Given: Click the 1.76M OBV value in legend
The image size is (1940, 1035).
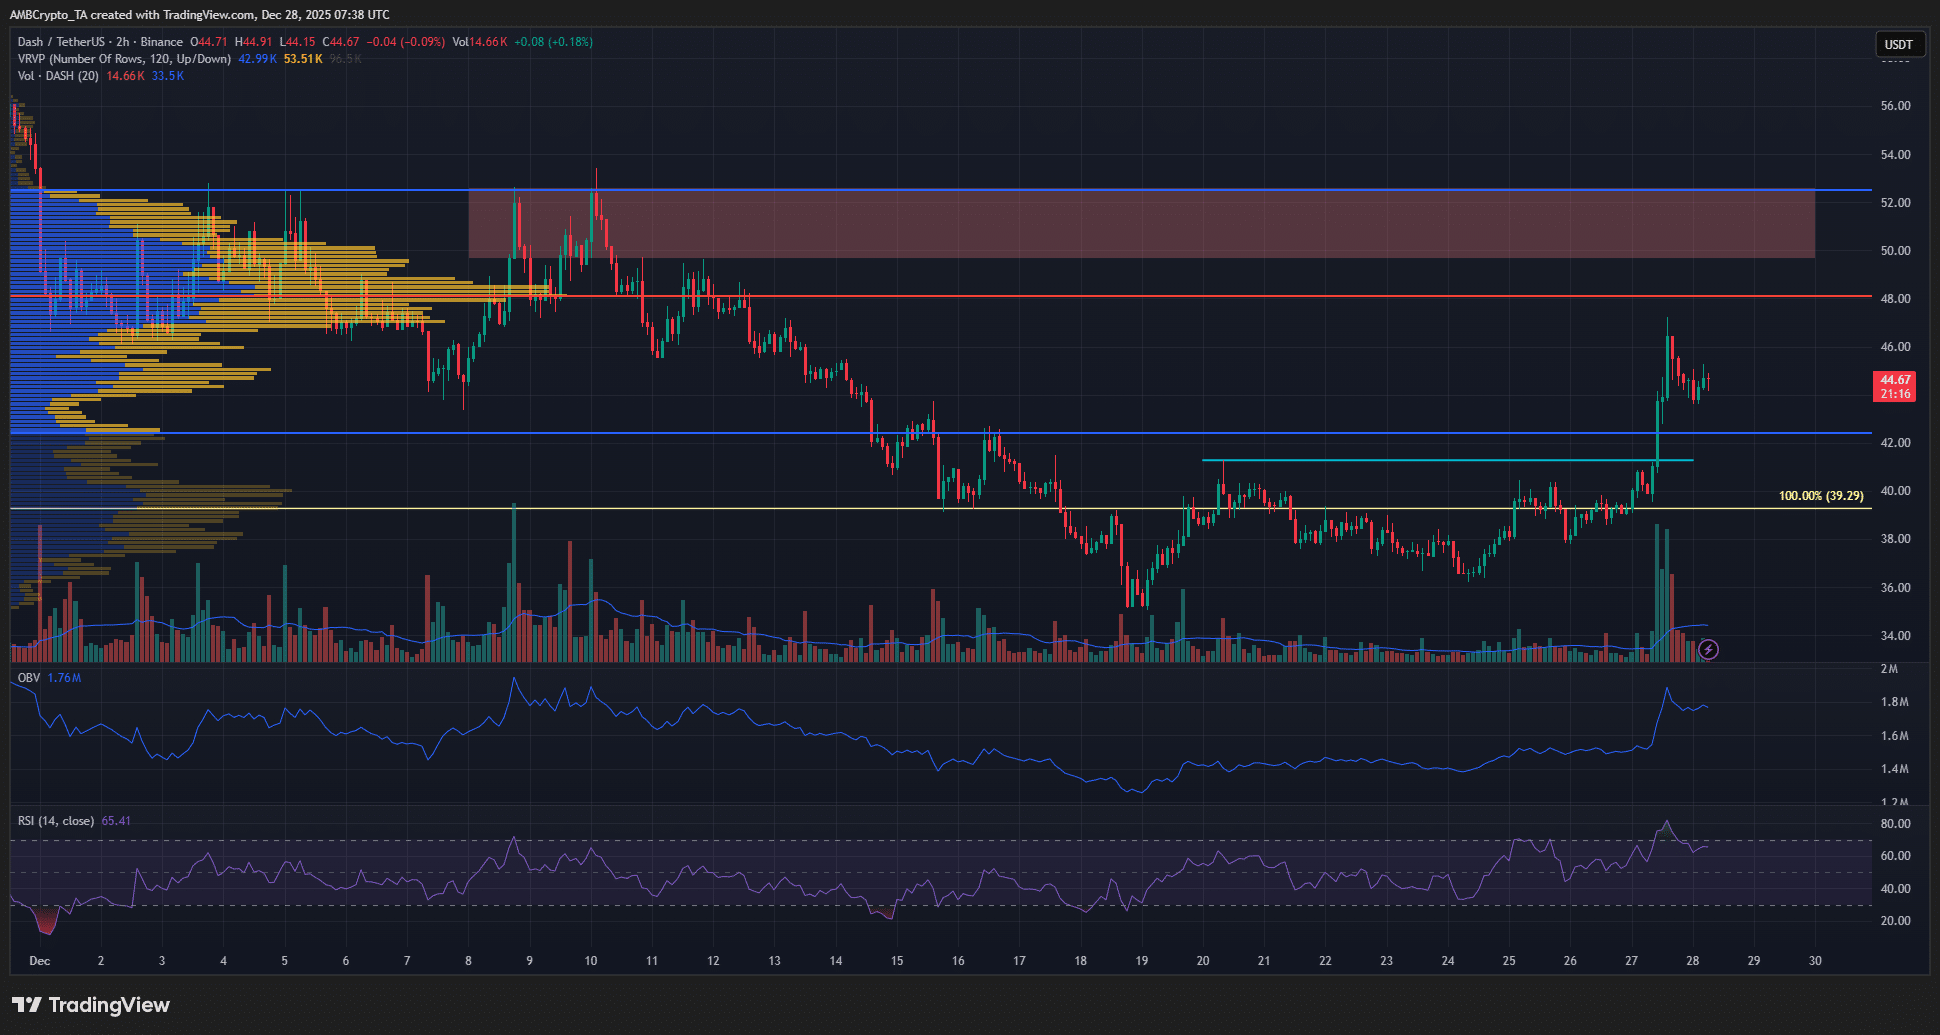Looking at the screenshot, I should click(64, 678).
